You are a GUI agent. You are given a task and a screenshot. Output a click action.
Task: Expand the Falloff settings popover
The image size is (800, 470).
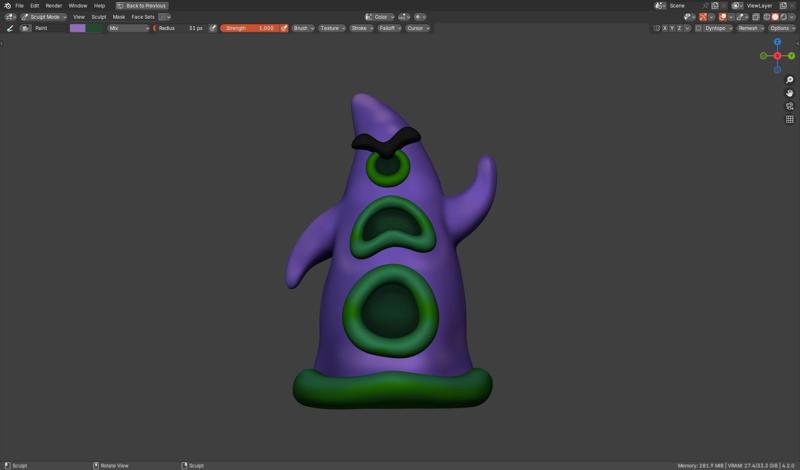[389, 28]
